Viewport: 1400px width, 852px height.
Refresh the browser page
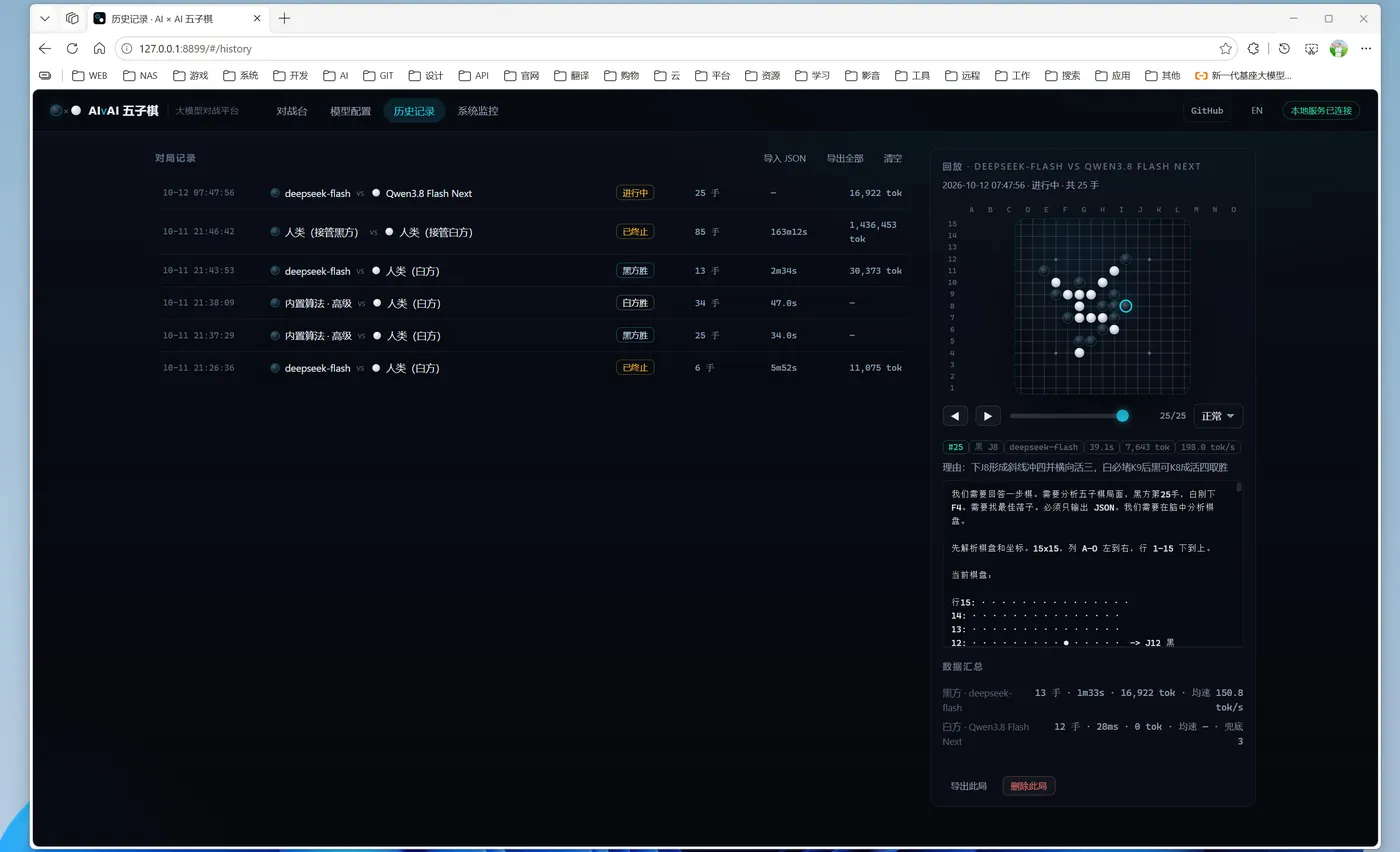click(x=72, y=48)
